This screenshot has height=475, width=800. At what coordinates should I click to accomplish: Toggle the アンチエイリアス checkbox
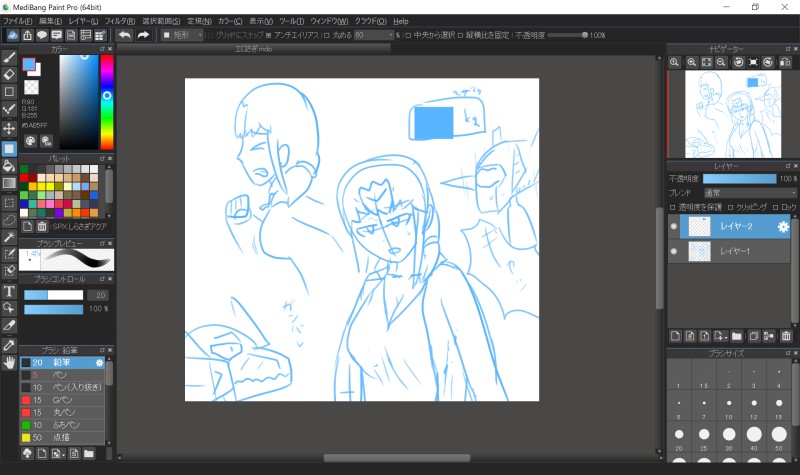(x=268, y=35)
